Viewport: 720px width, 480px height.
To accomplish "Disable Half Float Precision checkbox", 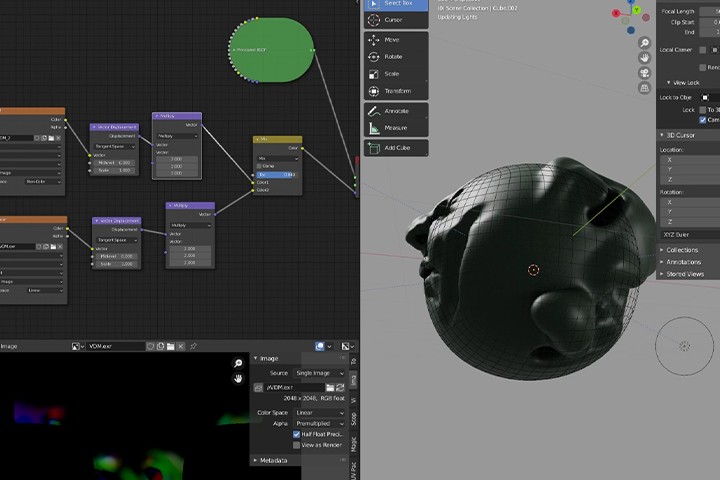I will coord(297,435).
